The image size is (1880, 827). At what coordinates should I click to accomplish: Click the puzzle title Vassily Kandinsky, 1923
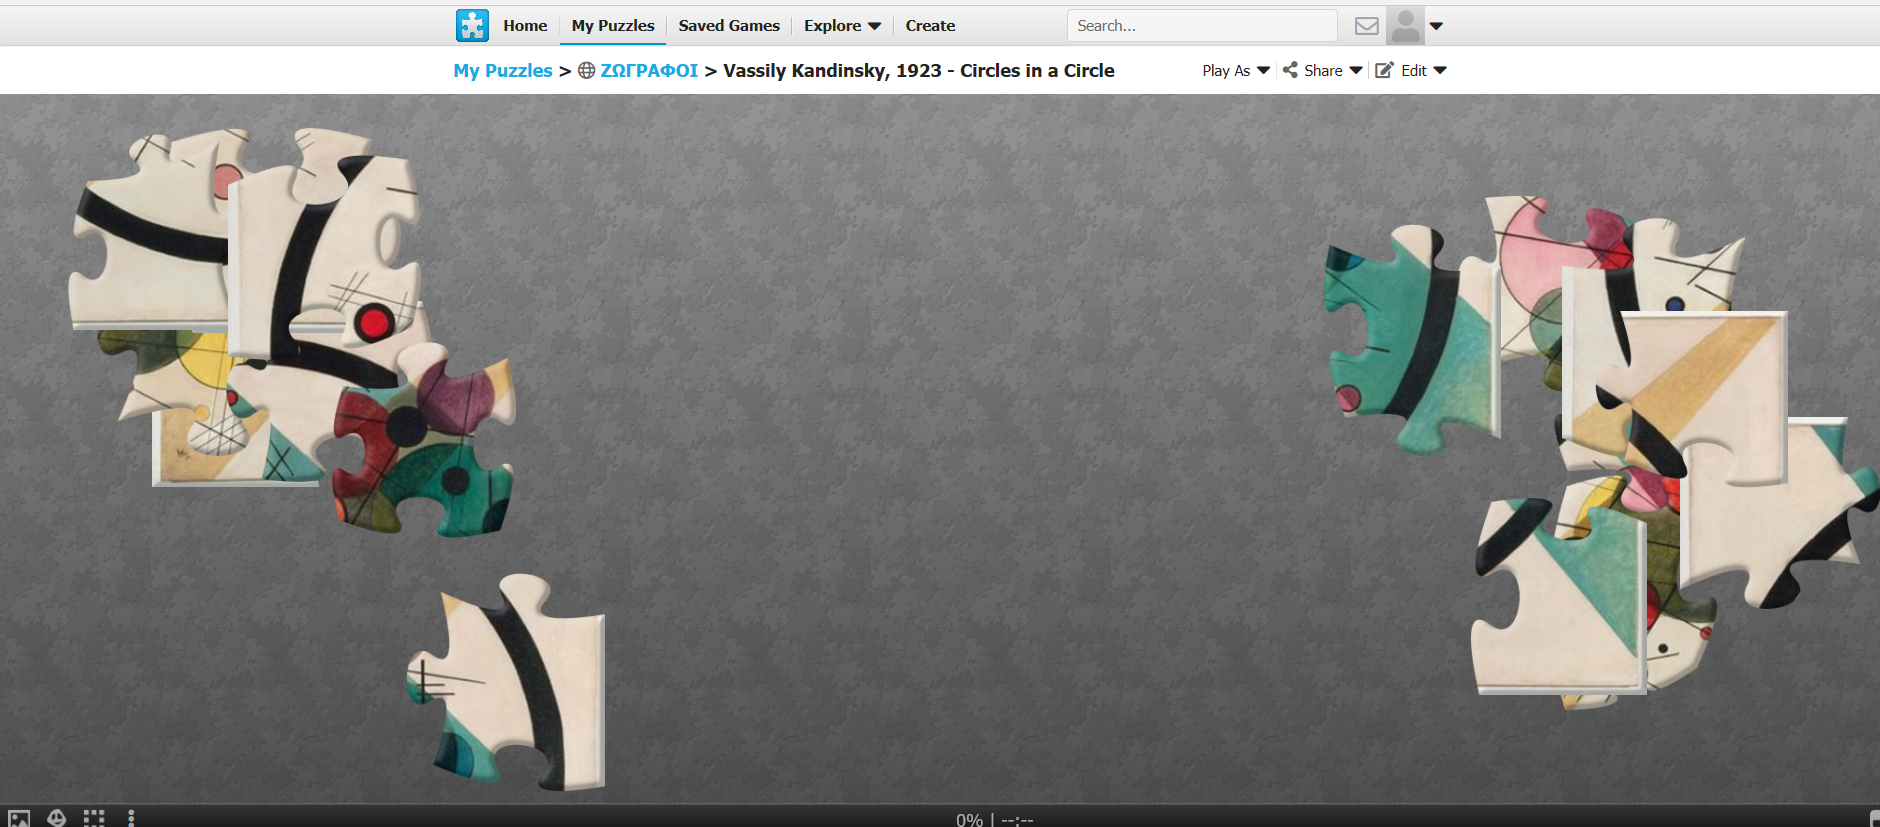(x=918, y=70)
